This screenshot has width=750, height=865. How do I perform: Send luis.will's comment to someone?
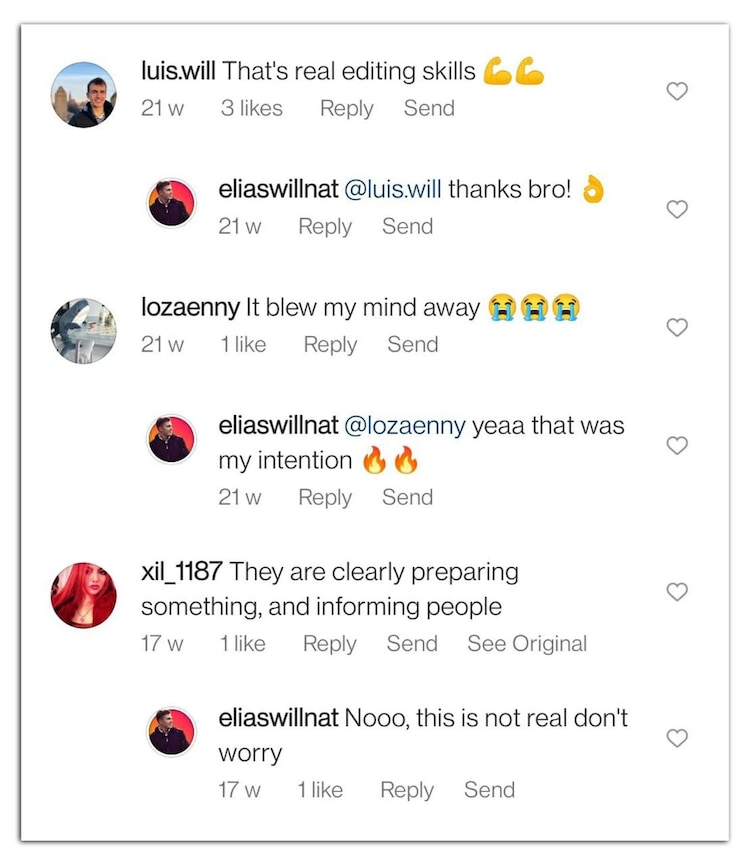[x=429, y=108]
